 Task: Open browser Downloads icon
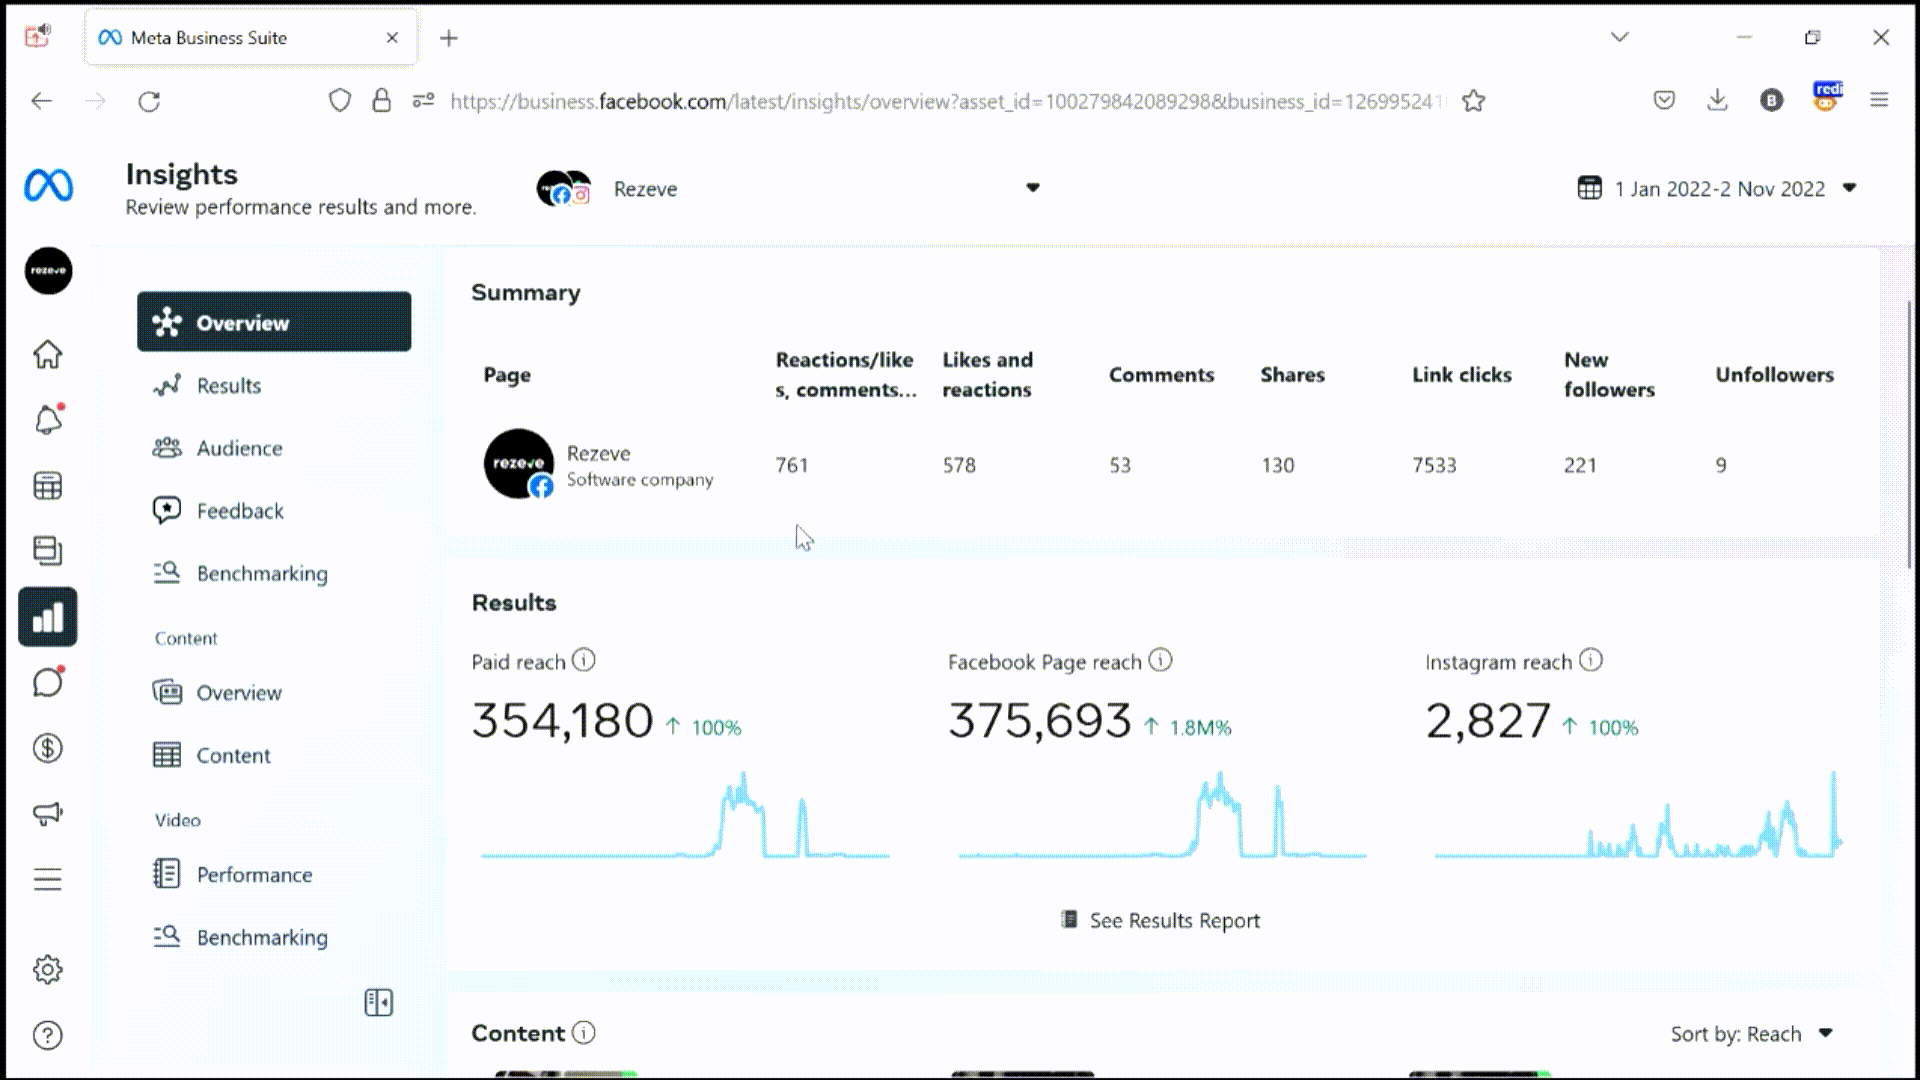[1717, 100]
